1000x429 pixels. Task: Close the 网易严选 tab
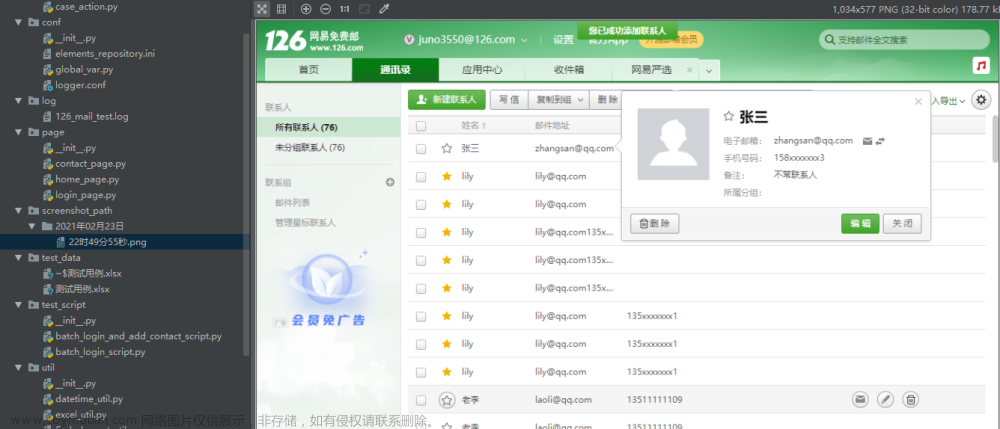tap(689, 70)
